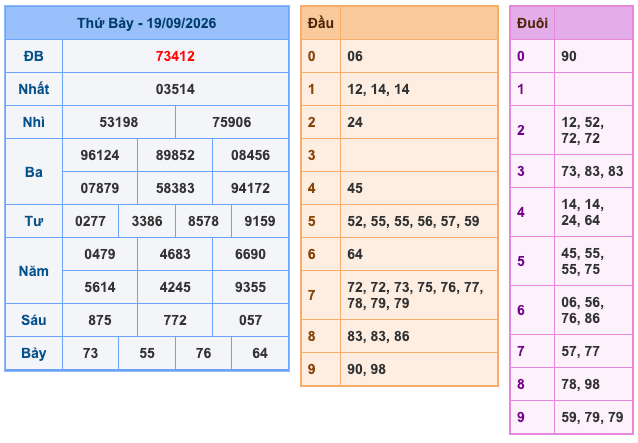Click the 'Đuôi' table header
Screen dimensions: 638x443
[532, 23]
